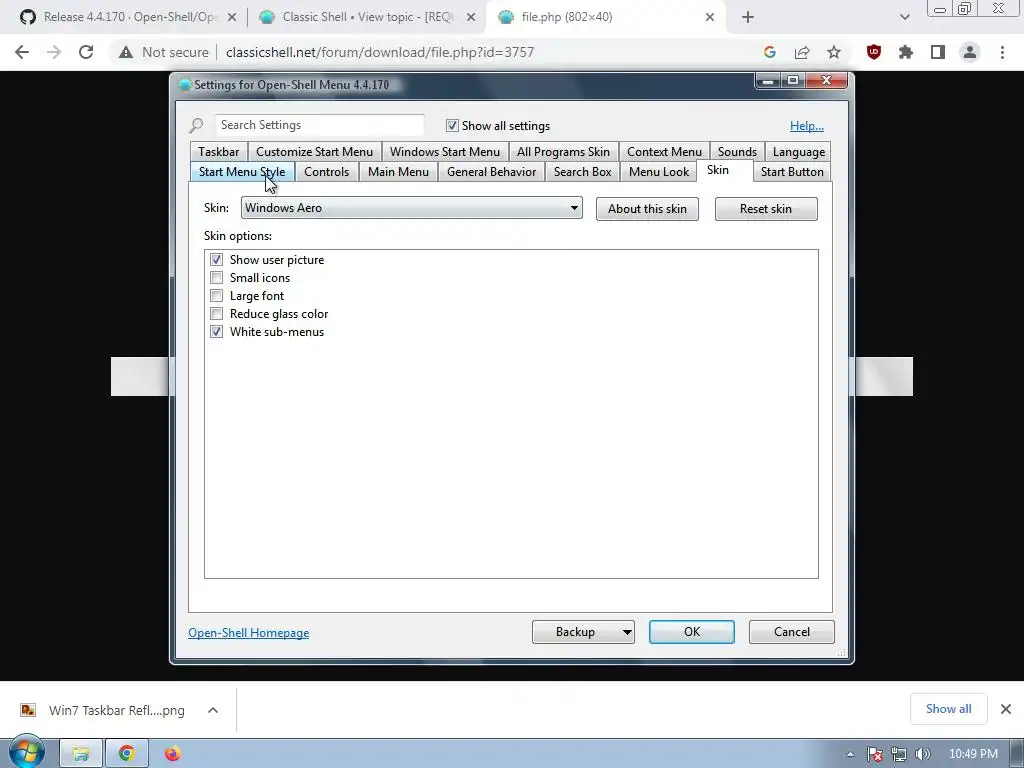Open the Chrome profile avatar

[970, 52]
